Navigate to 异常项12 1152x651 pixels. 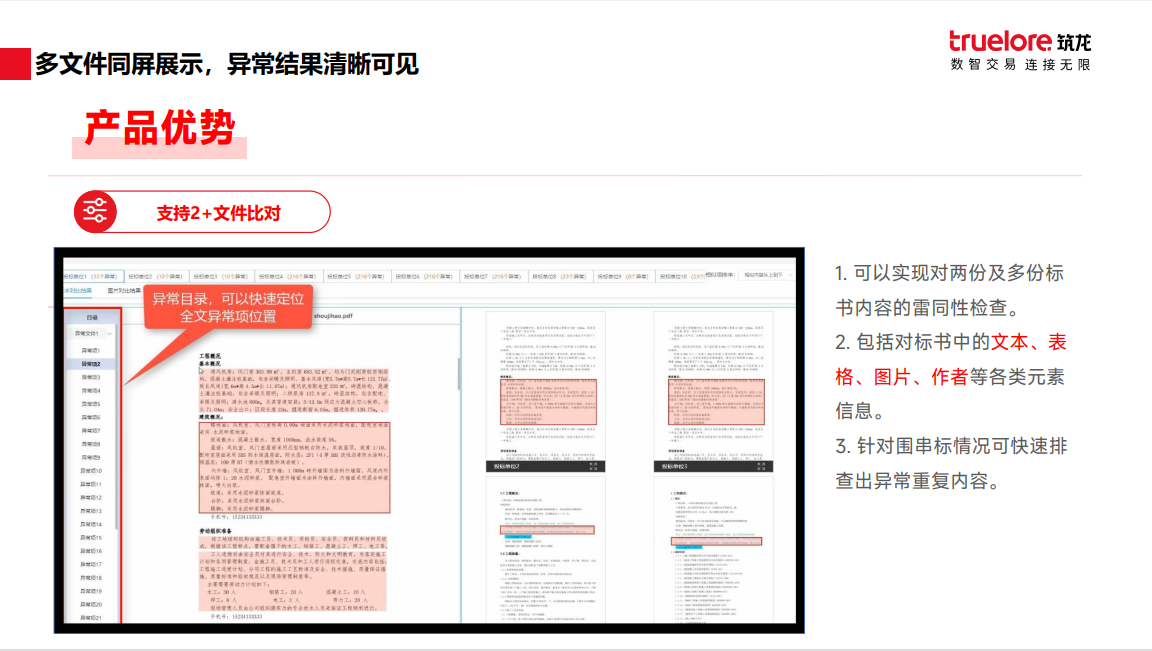tap(91, 497)
